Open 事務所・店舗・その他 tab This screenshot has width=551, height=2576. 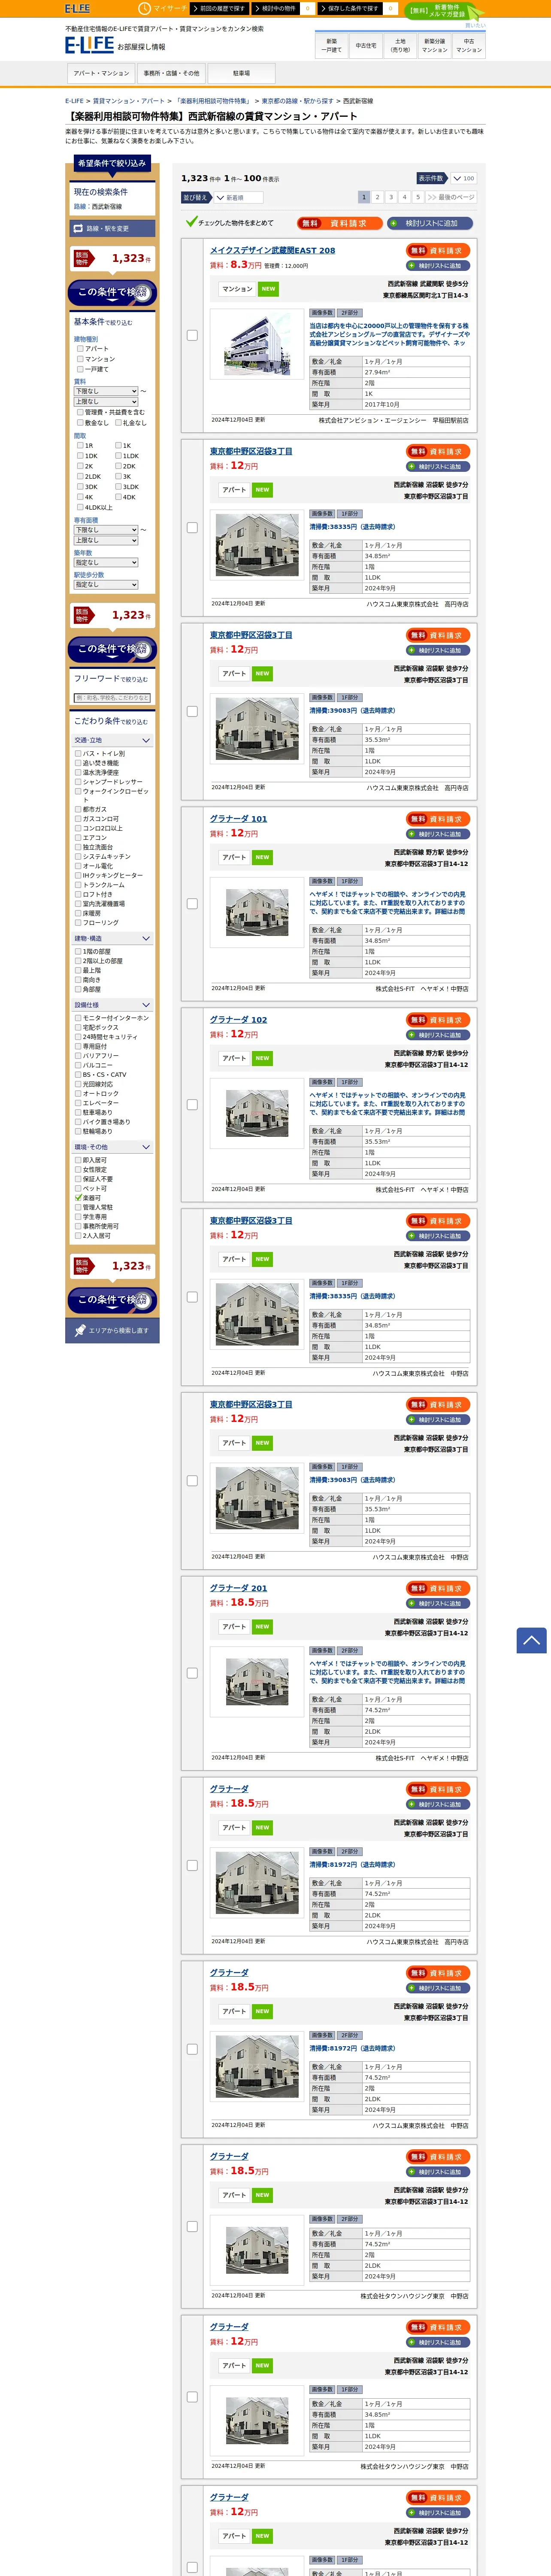coord(171,73)
